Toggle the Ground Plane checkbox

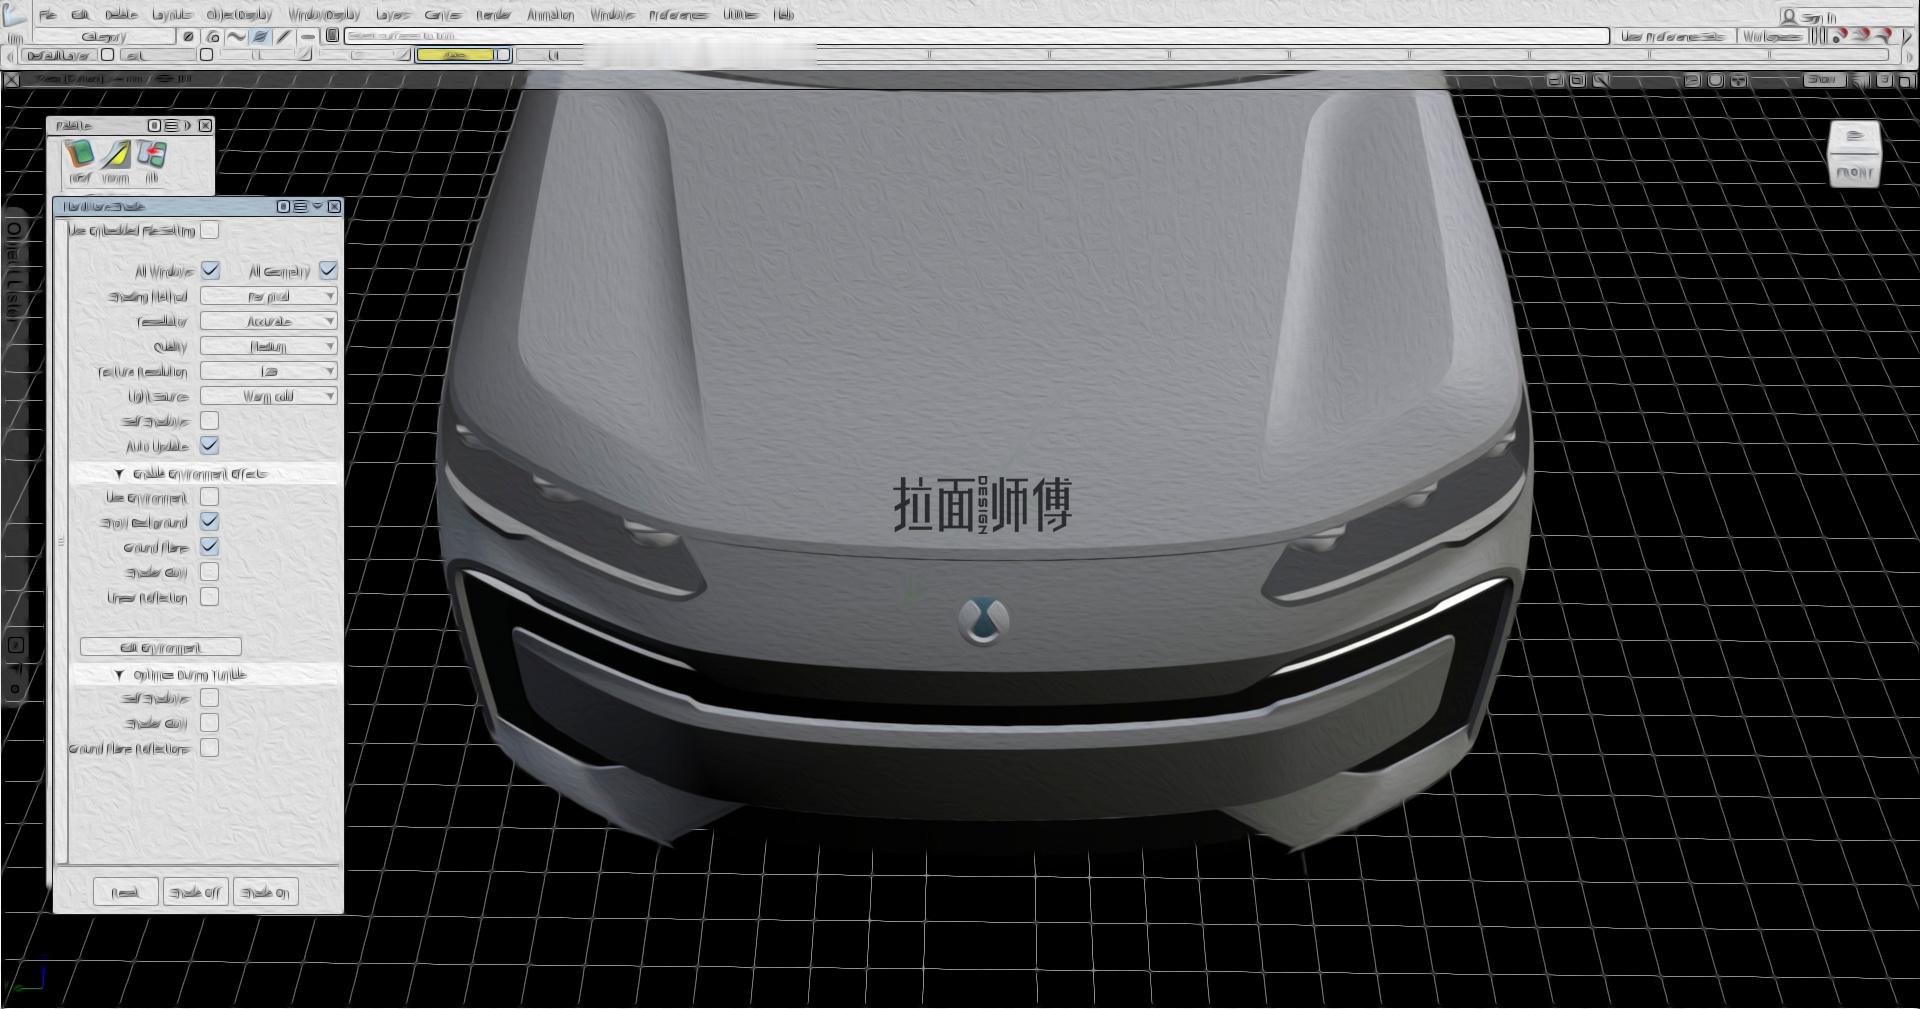tap(209, 546)
